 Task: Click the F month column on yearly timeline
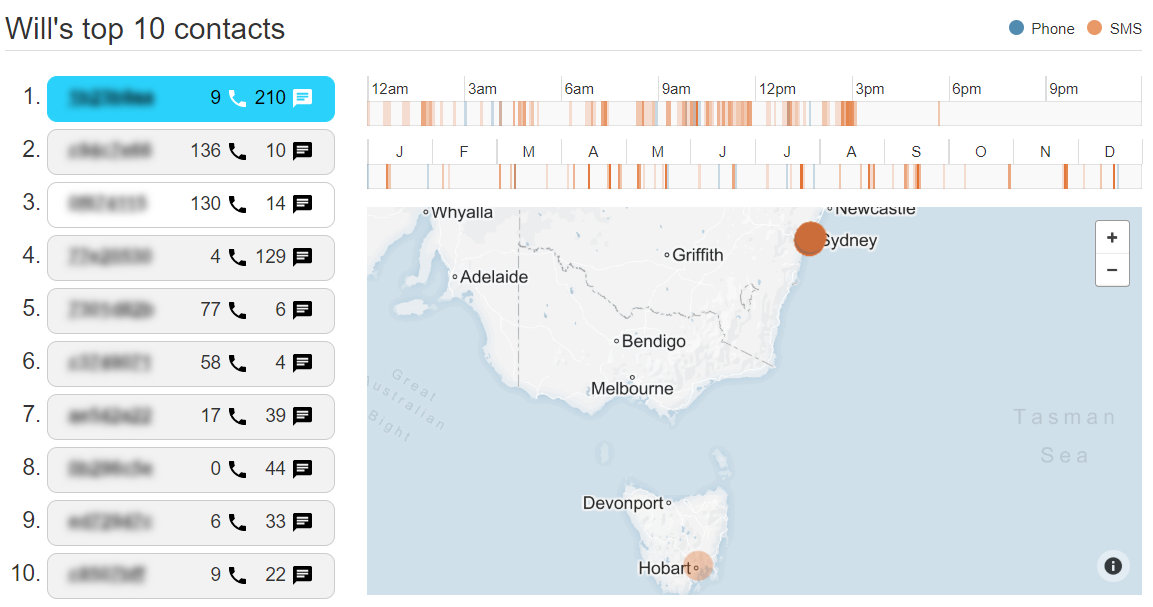pos(464,152)
